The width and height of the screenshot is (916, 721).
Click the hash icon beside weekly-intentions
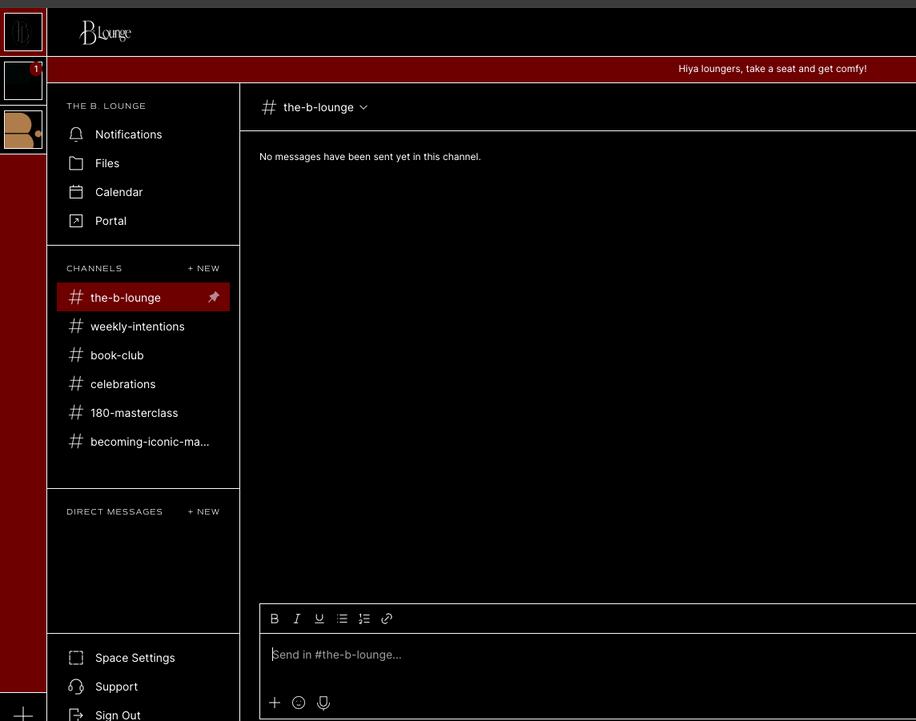click(x=76, y=326)
